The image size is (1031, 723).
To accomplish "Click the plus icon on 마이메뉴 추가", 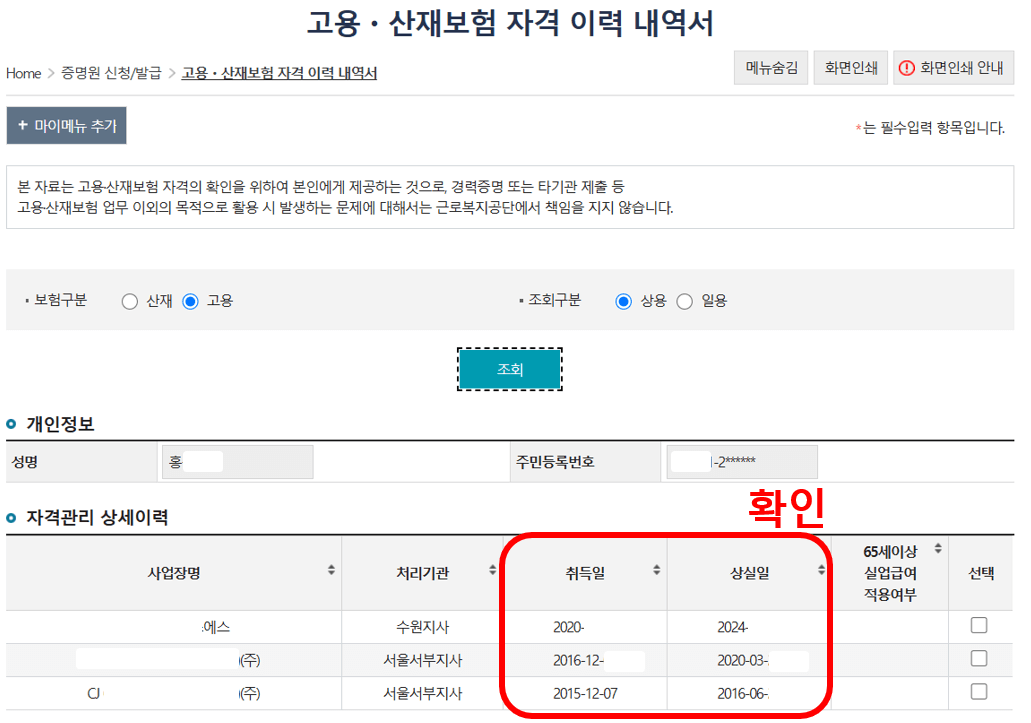I will [24, 126].
